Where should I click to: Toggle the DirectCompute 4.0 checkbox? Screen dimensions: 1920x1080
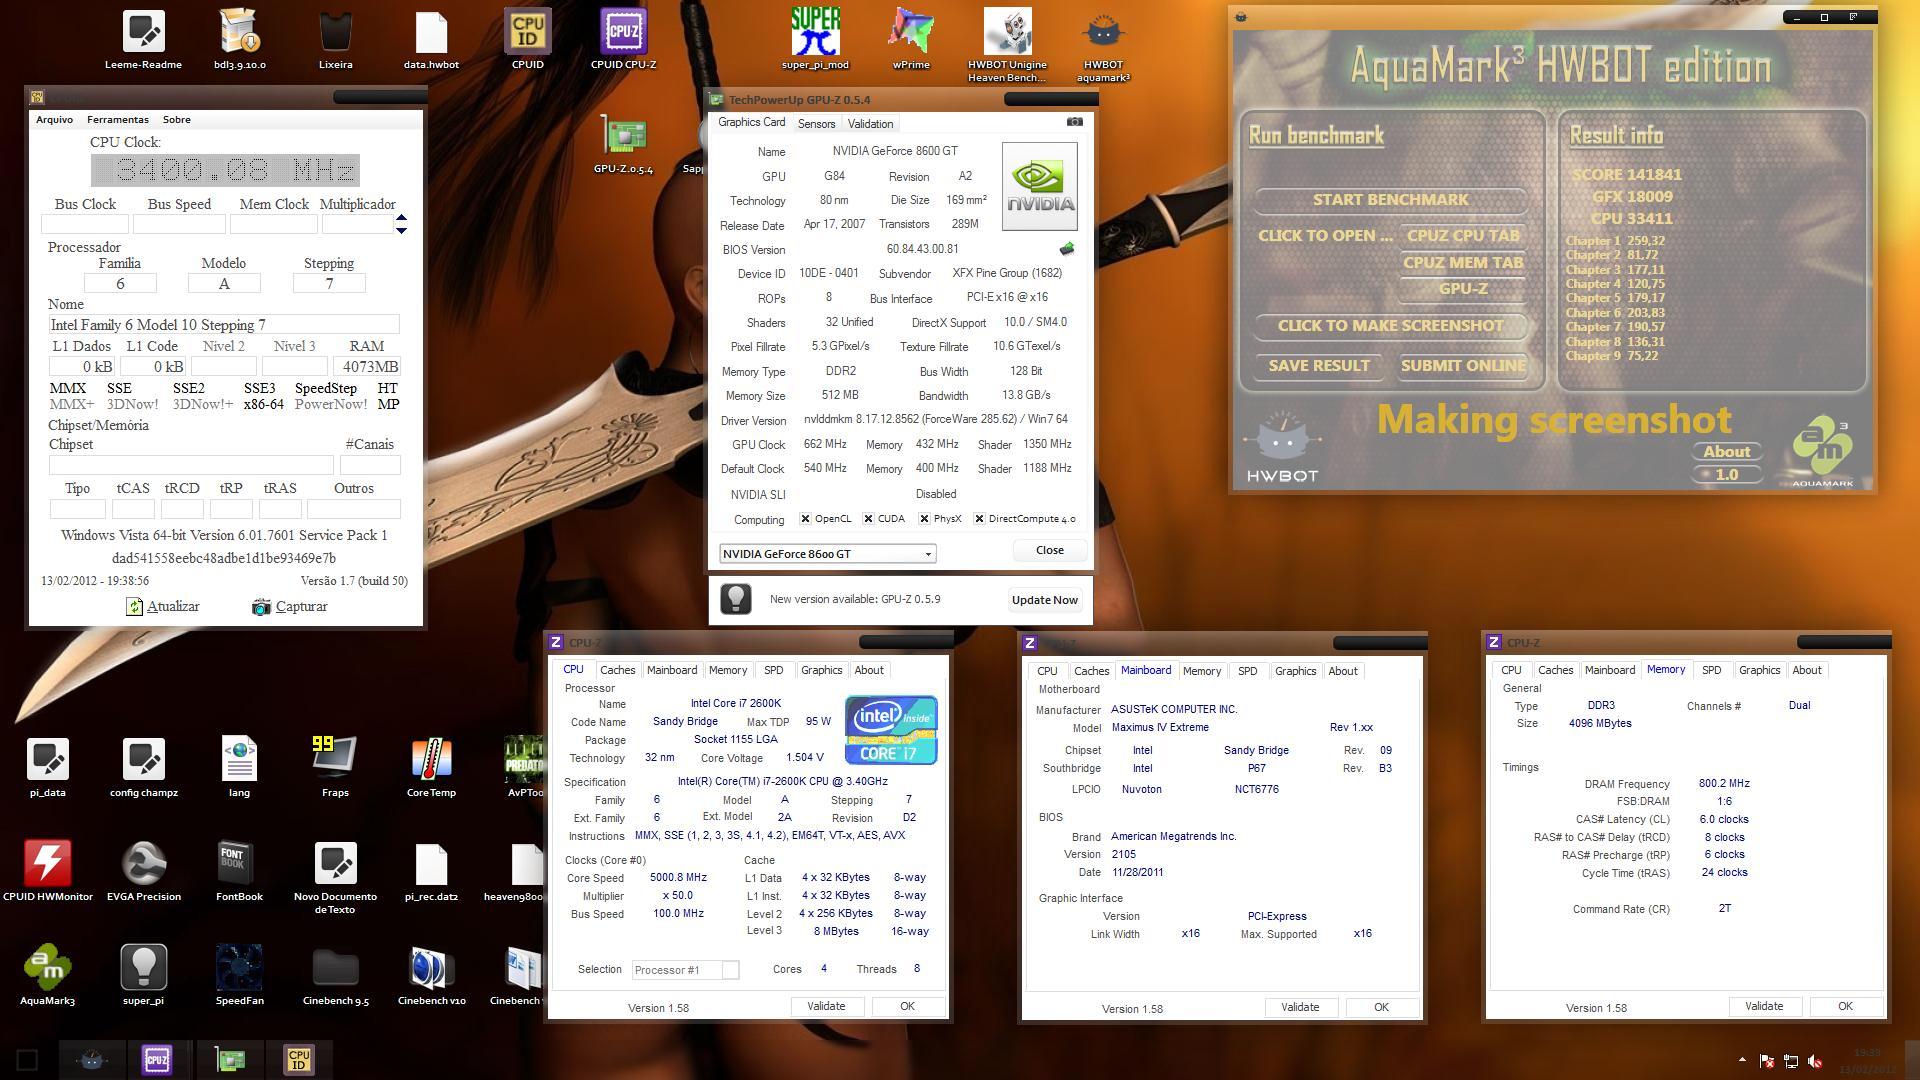click(979, 519)
